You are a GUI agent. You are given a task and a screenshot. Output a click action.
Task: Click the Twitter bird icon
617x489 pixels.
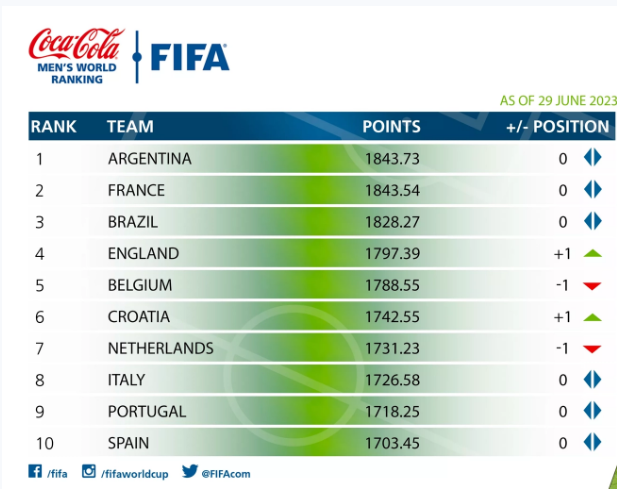[x=189, y=471]
